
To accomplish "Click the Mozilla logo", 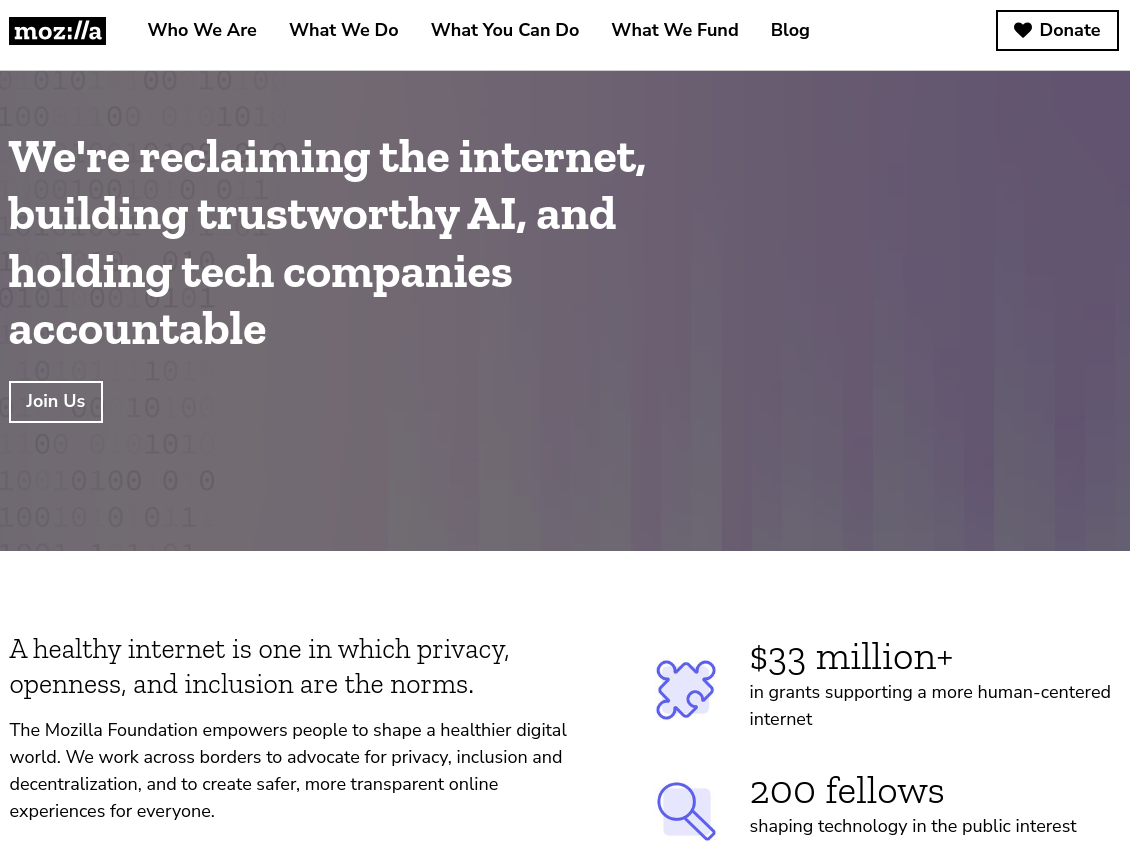I will (57, 30).
